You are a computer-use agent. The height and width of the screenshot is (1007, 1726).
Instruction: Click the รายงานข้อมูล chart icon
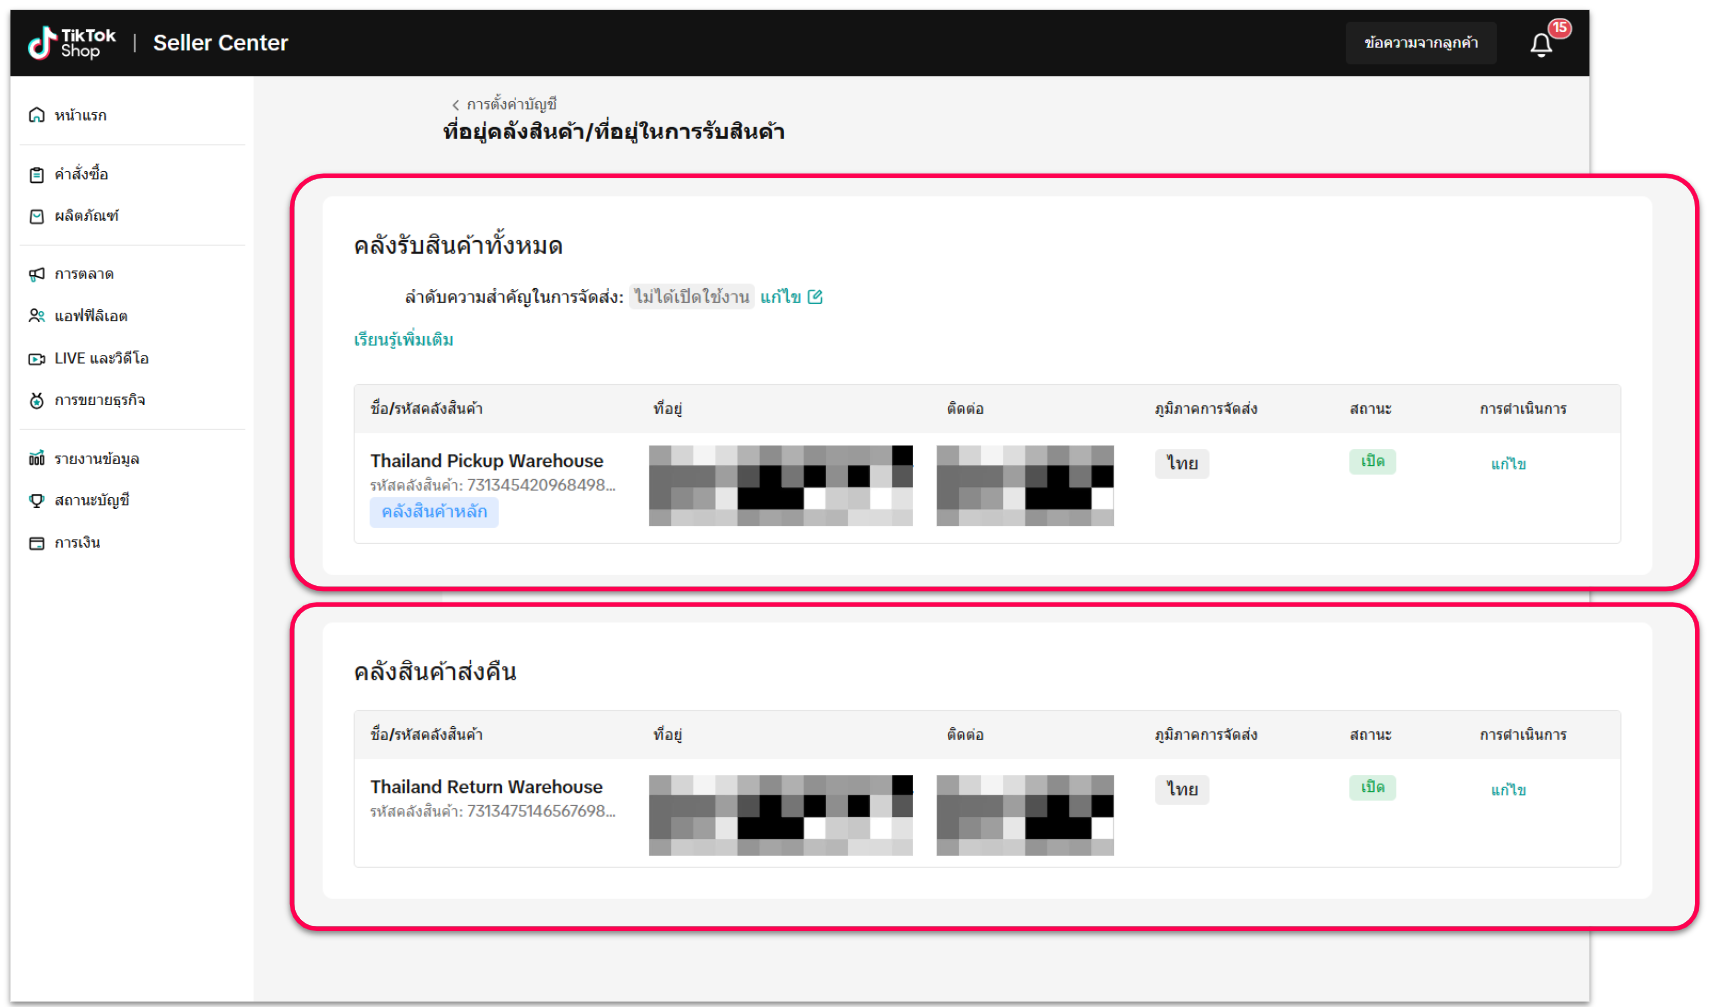click(37, 459)
